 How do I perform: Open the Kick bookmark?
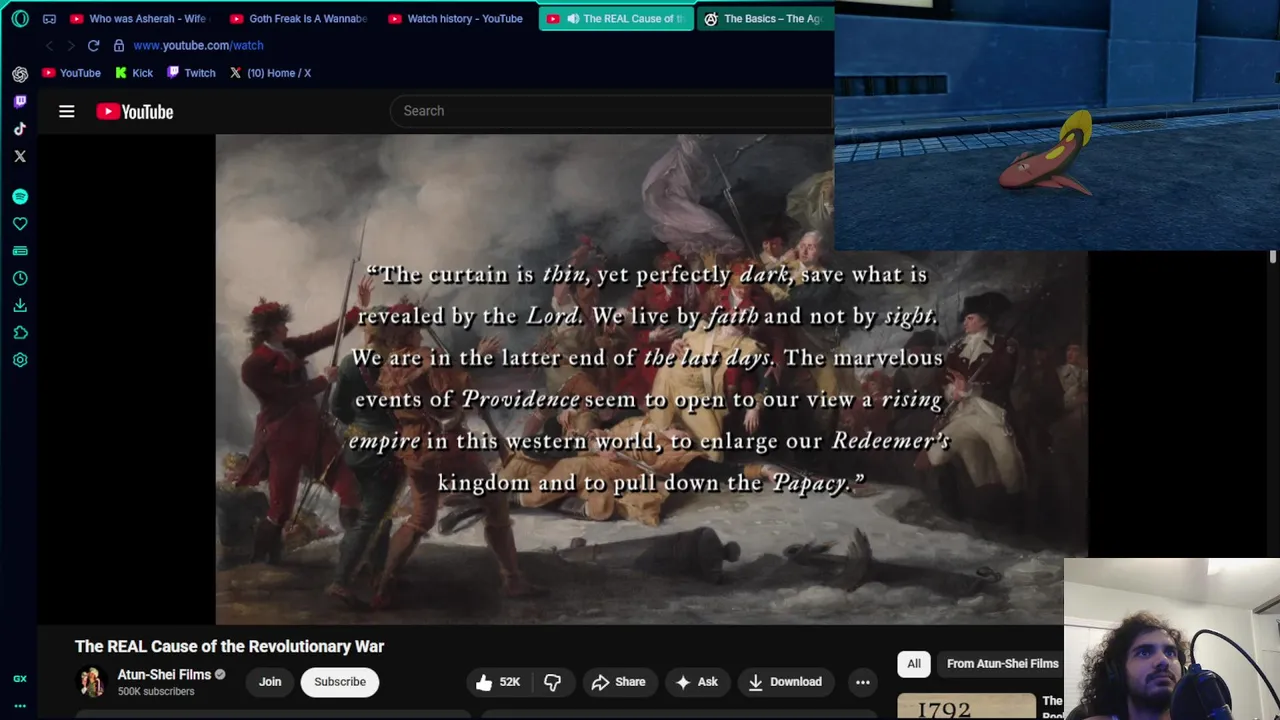pyautogui.click(x=134, y=73)
